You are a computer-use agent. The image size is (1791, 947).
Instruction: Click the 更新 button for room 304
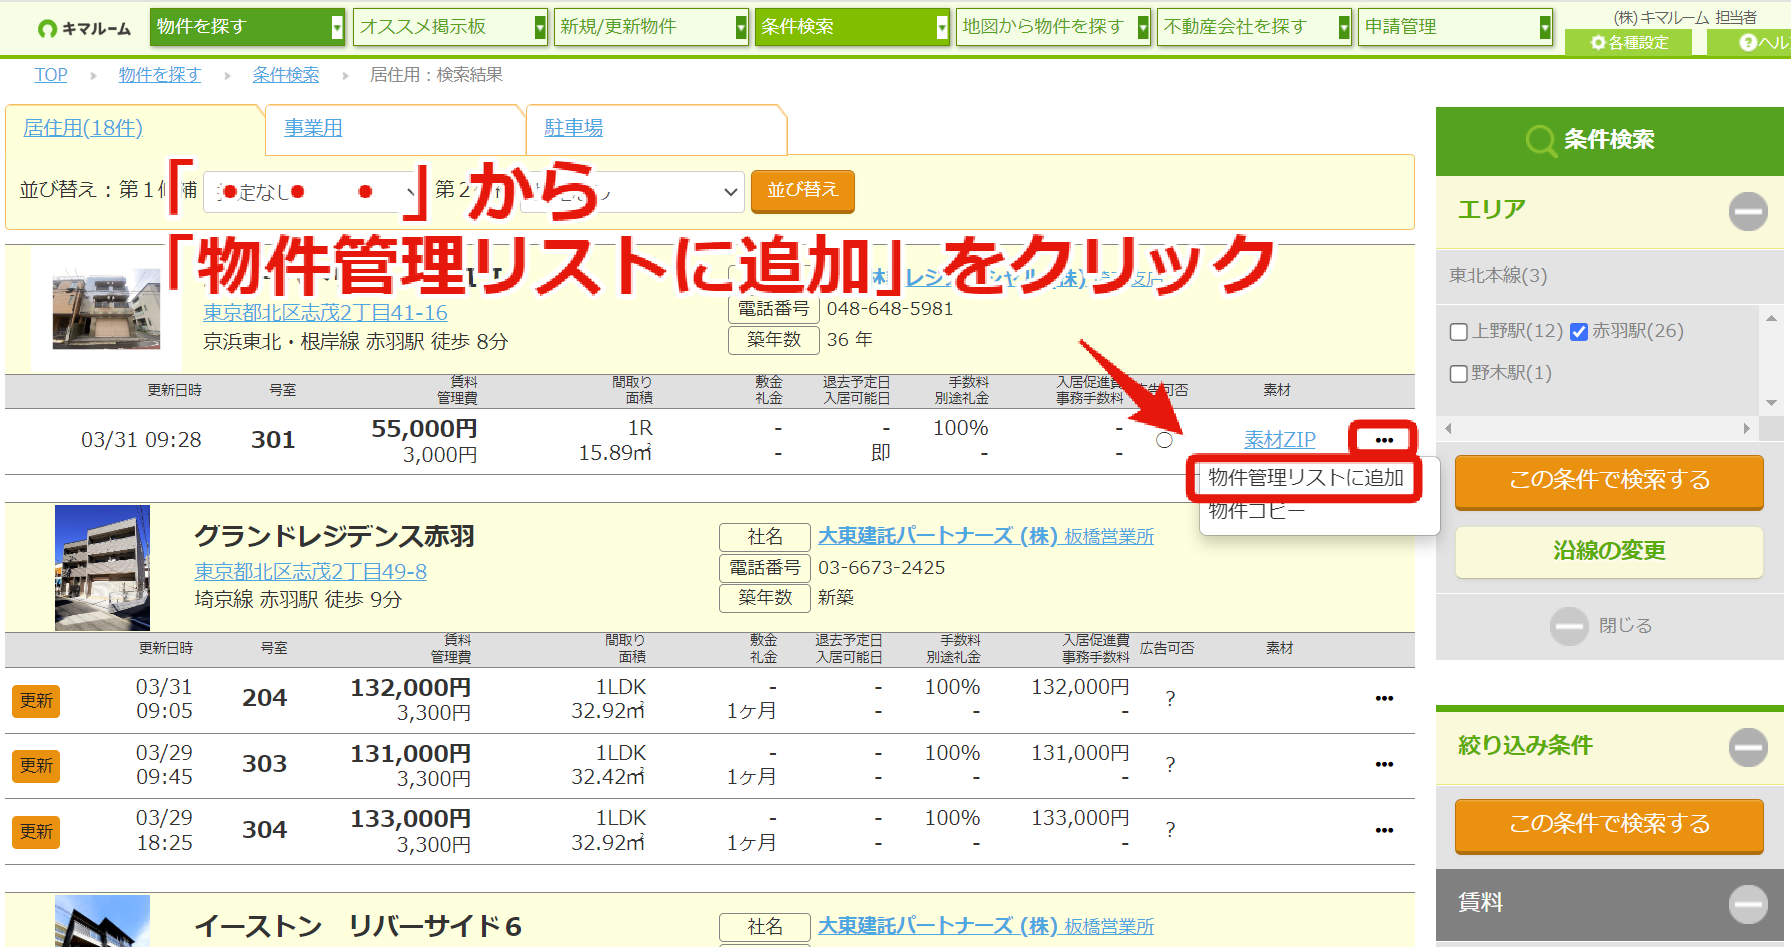pyautogui.click(x=36, y=832)
